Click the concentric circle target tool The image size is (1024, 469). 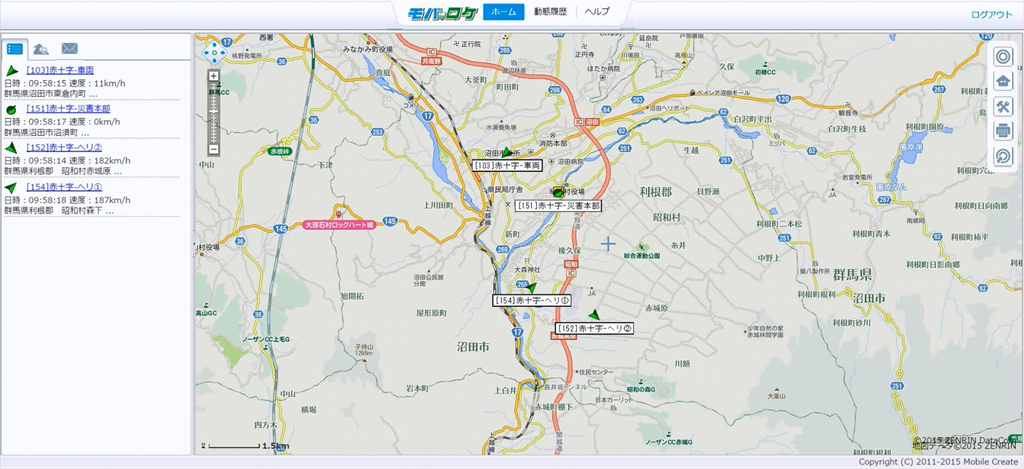pos(1003,57)
